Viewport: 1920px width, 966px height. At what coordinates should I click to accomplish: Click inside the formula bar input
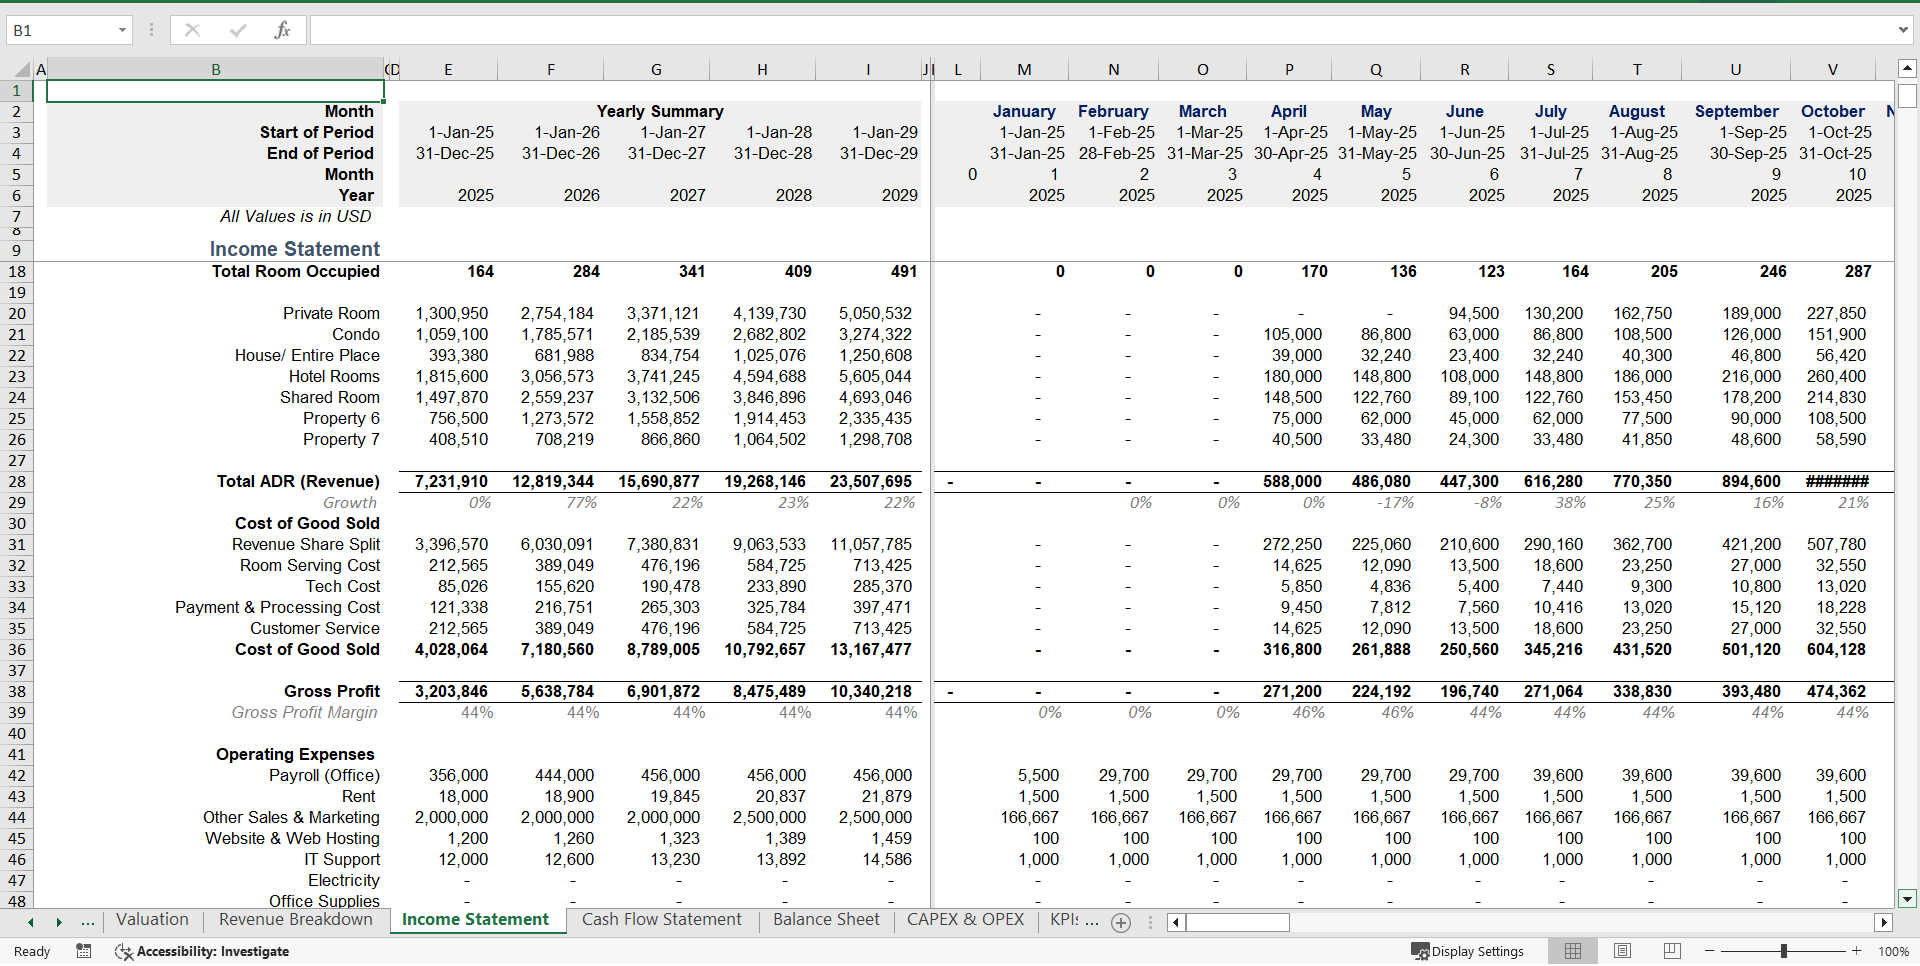(1100, 30)
